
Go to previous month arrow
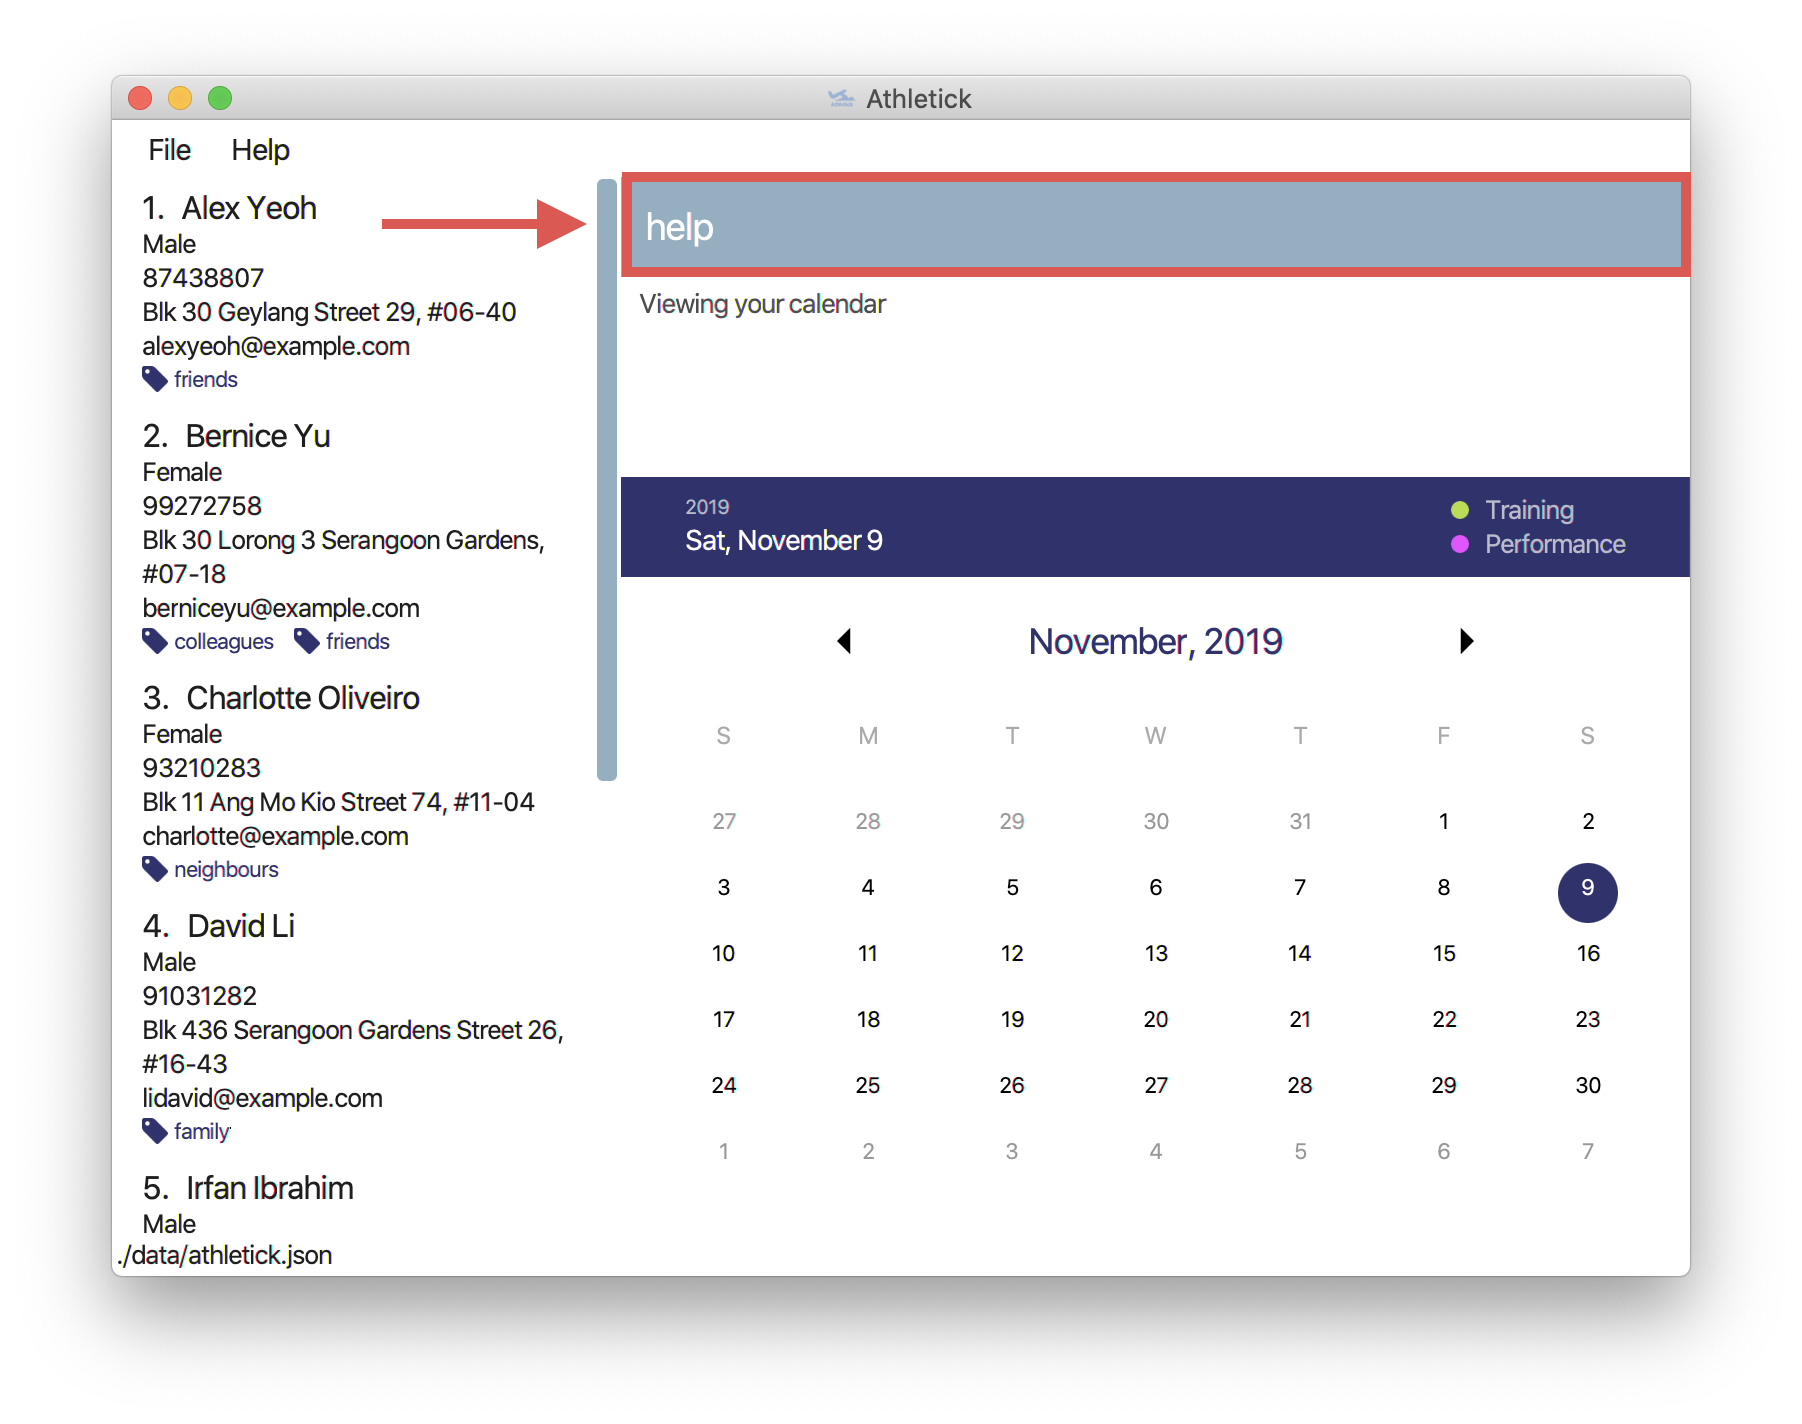coord(845,641)
